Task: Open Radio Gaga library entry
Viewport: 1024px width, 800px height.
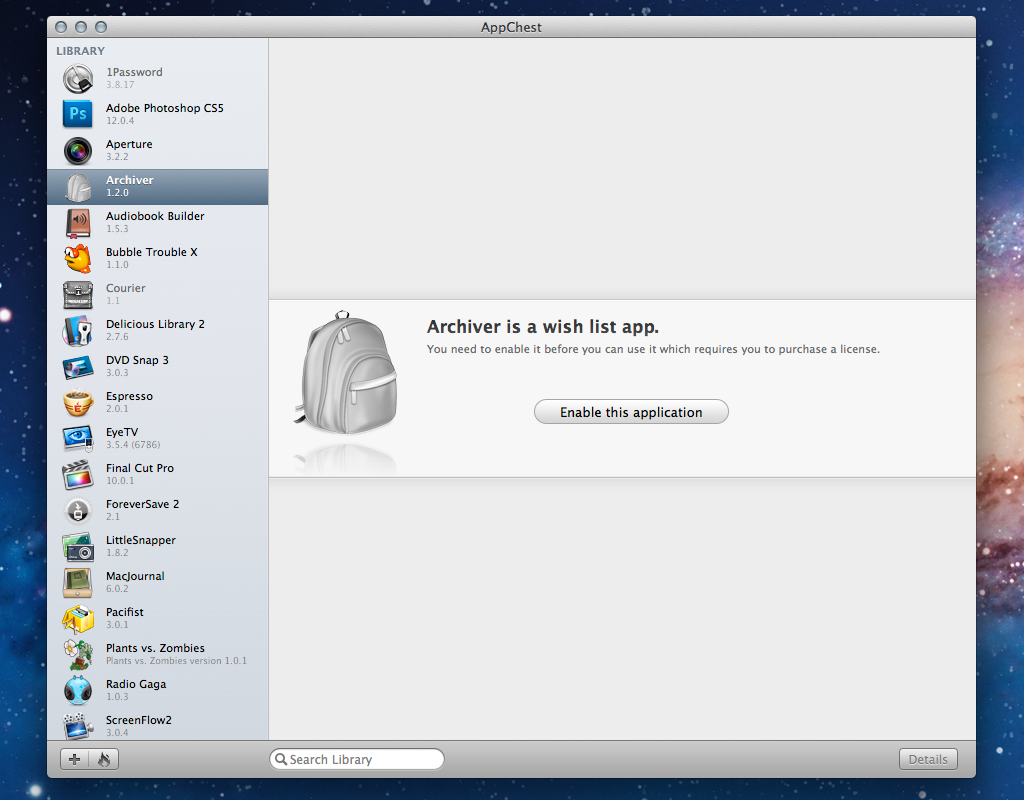Action: click(x=157, y=690)
